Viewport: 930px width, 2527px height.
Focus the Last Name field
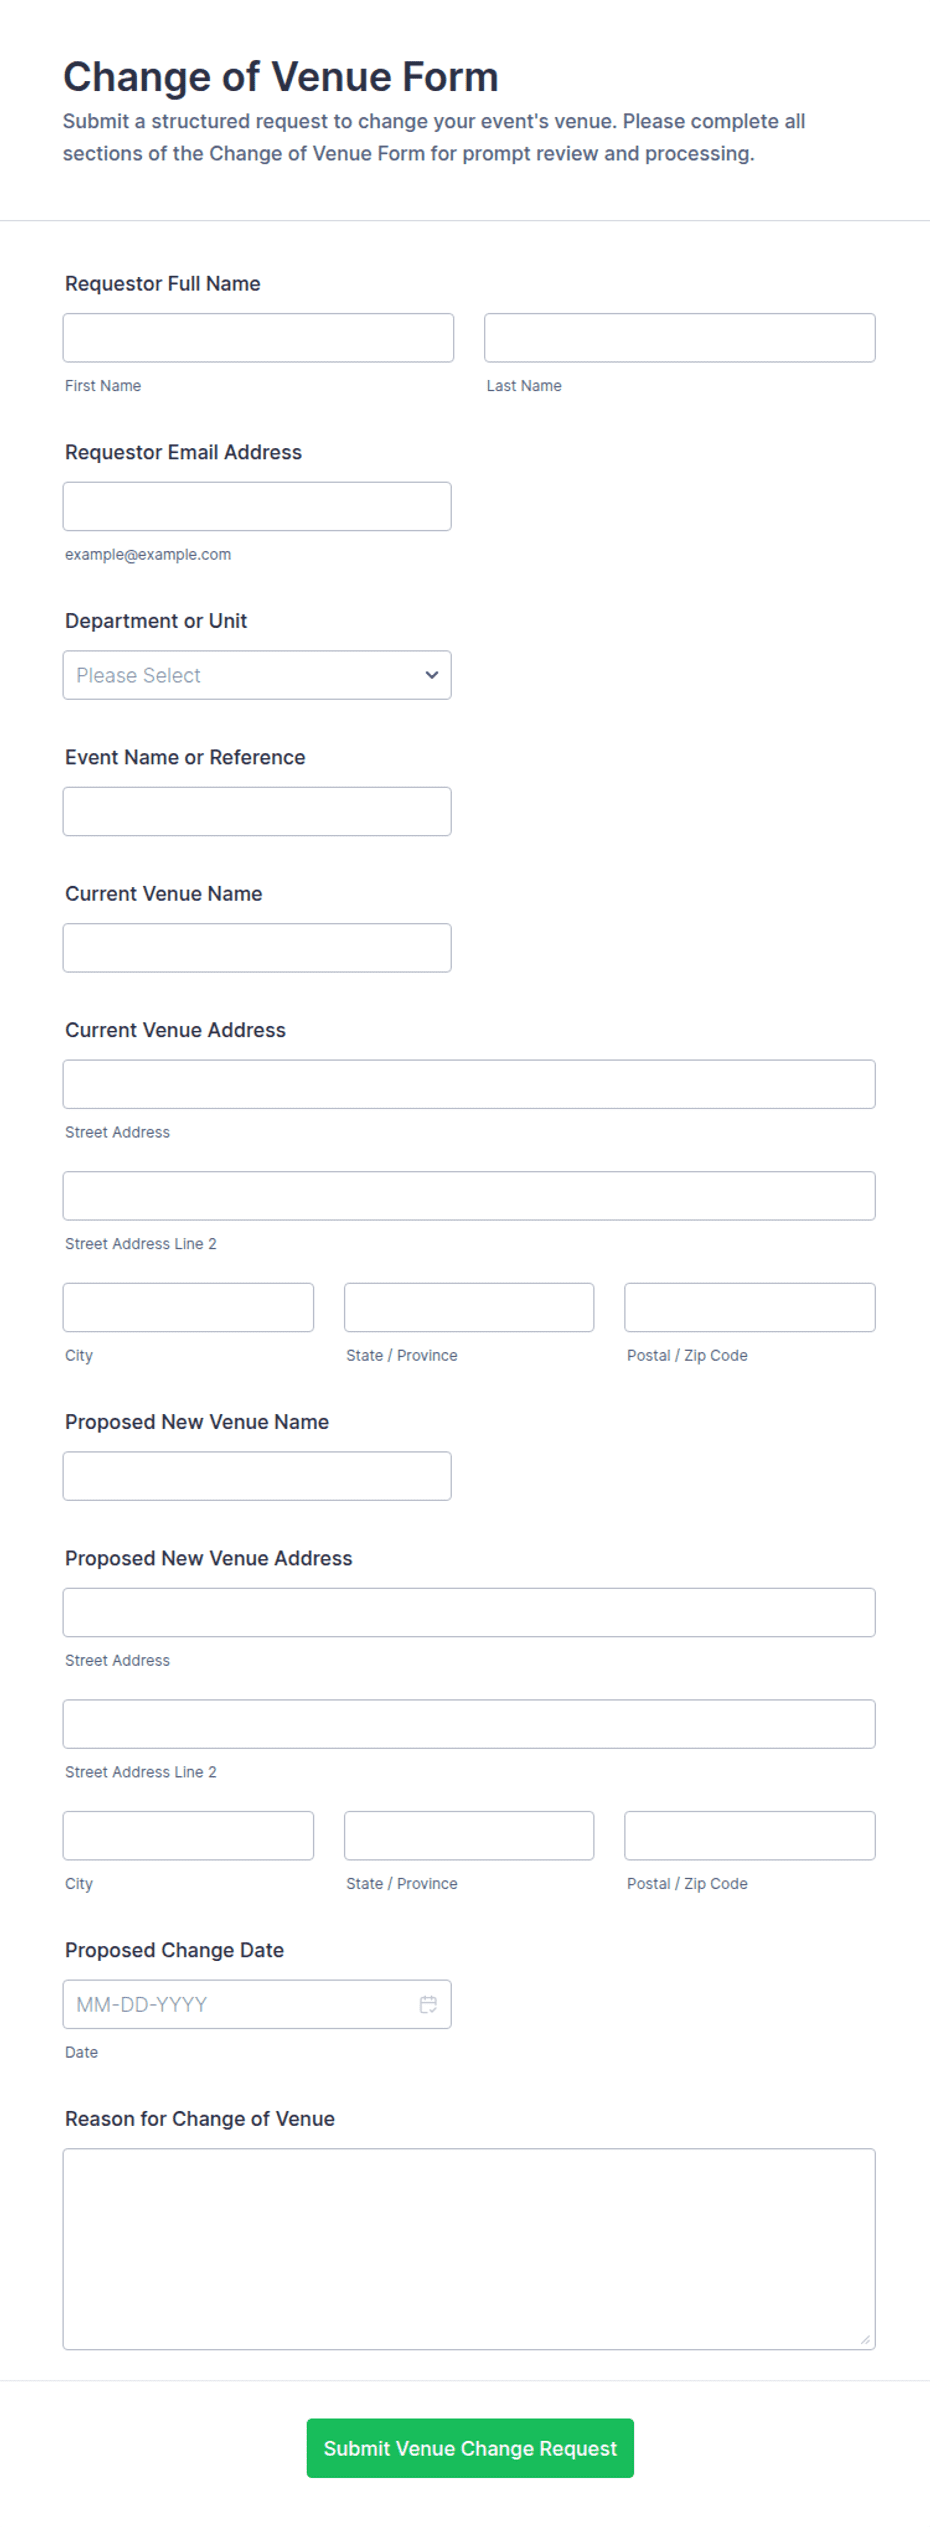point(680,338)
